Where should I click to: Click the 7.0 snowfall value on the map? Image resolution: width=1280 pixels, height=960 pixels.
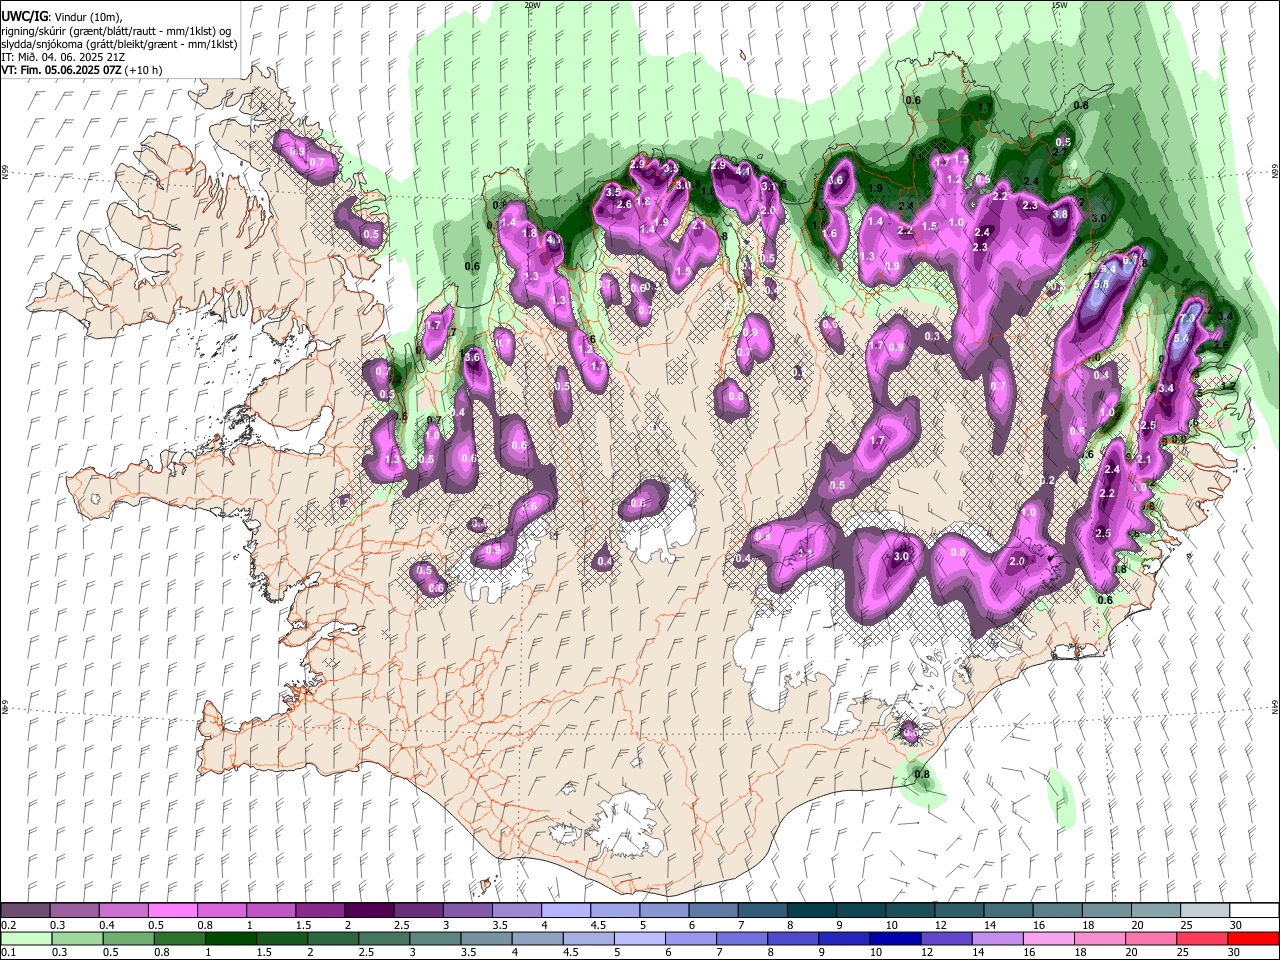tap(1187, 319)
